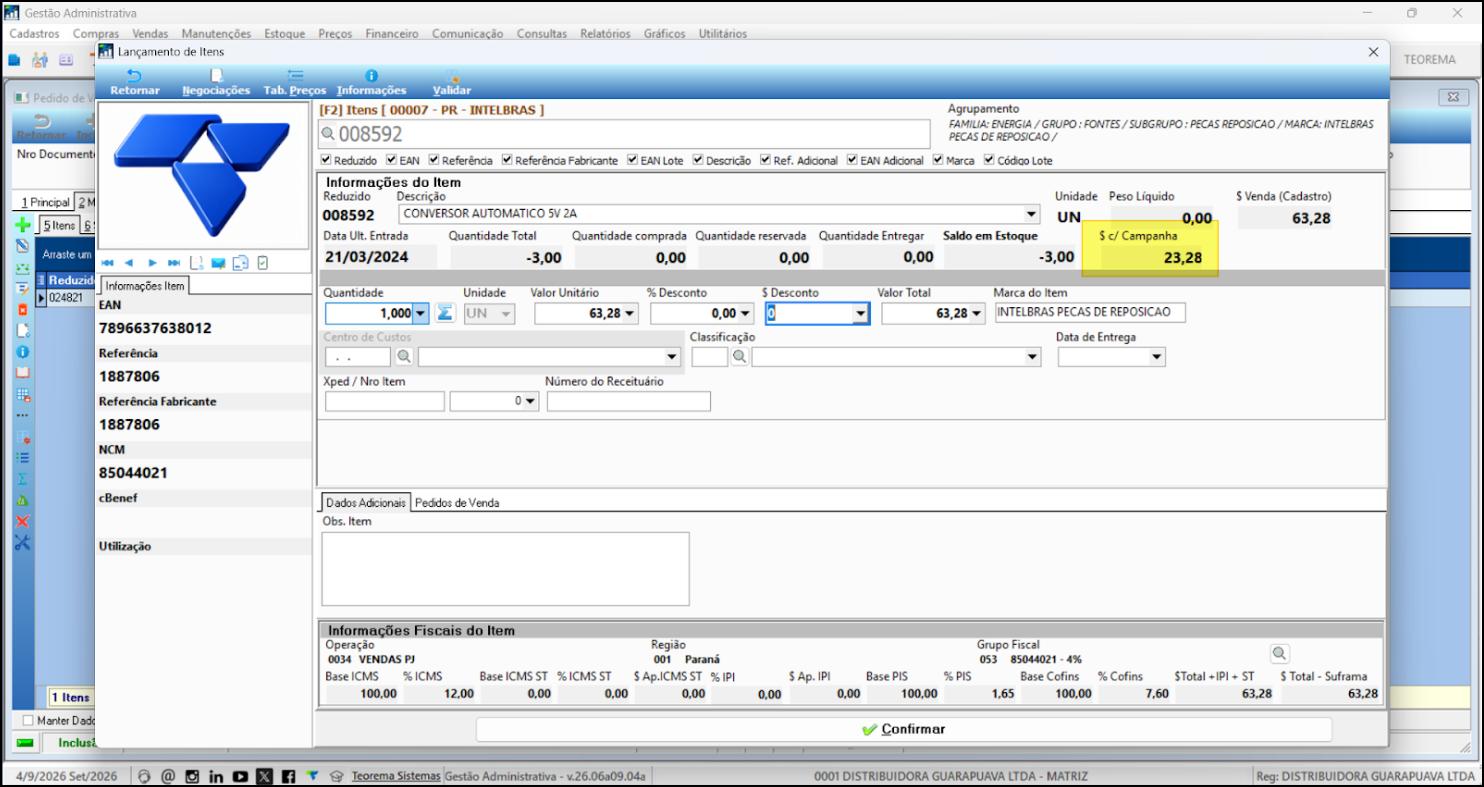This screenshot has height=787, width=1484.
Task: Open the Financeiro menu
Action: [392, 33]
